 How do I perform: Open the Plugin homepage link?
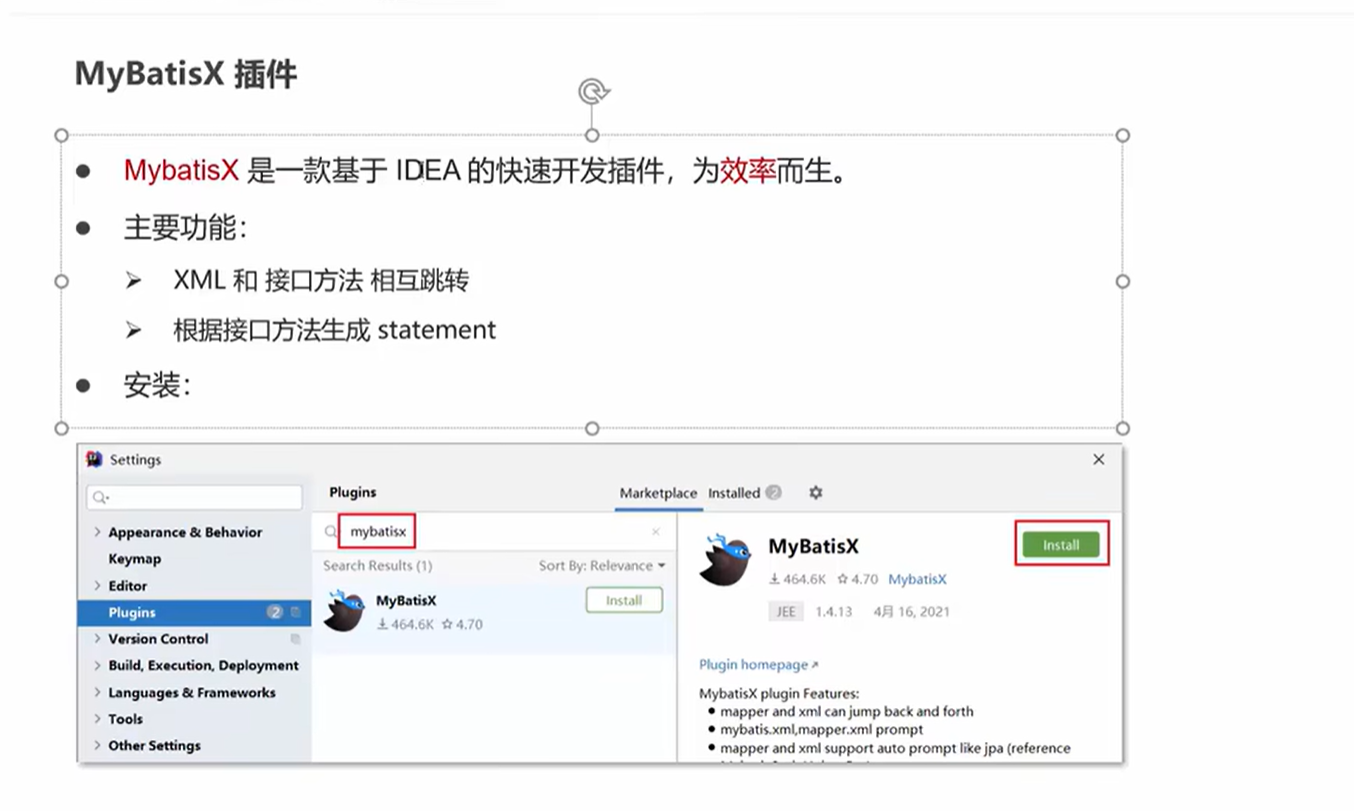click(753, 664)
